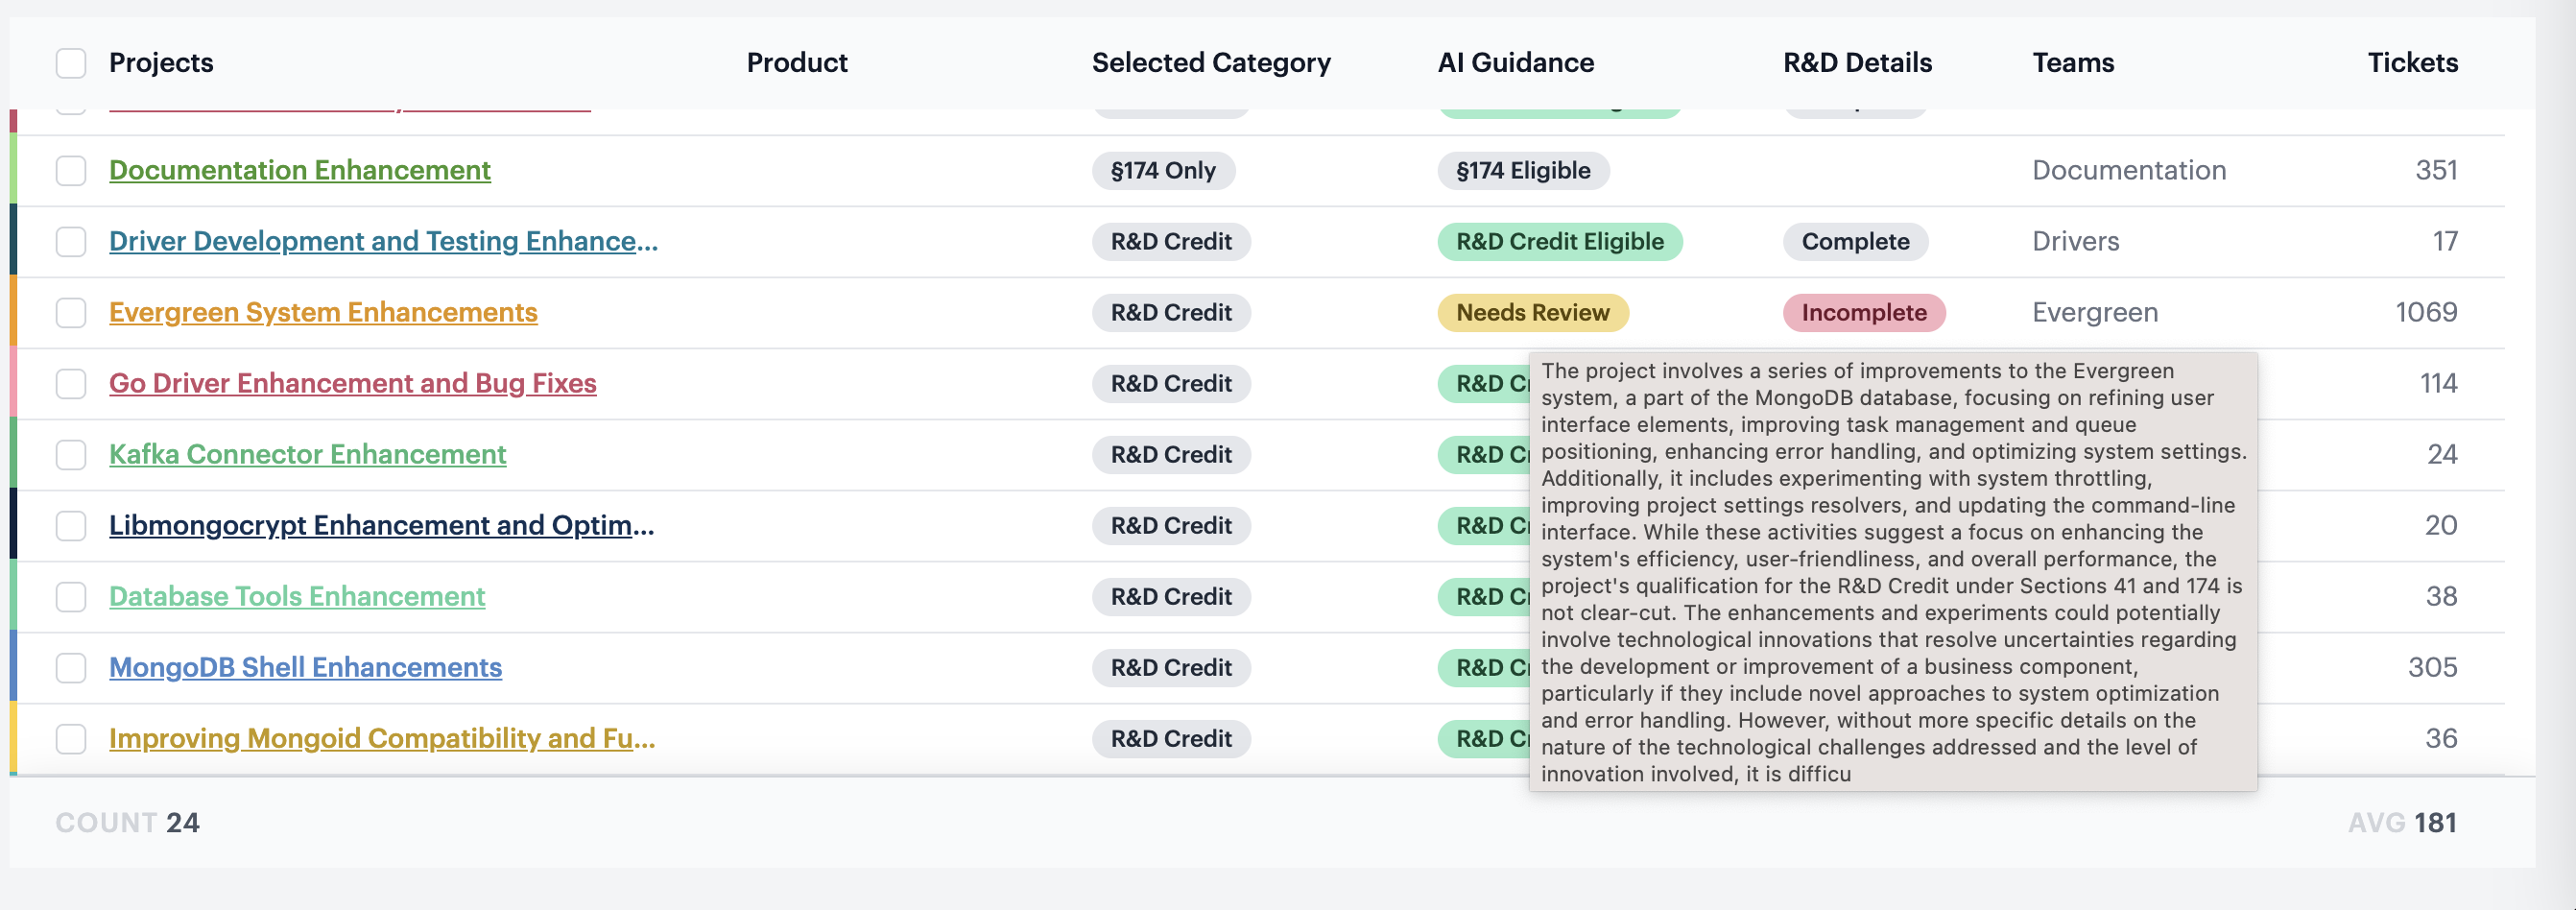This screenshot has width=2576, height=910.
Task: Tick the Driver Development and Testing checkbox
Action: (x=71, y=242)
